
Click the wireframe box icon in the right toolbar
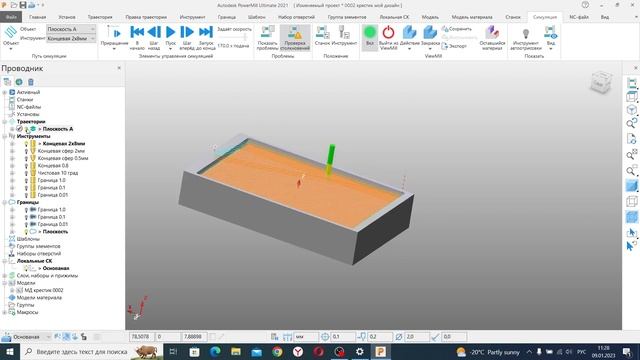tap(631, 201)
